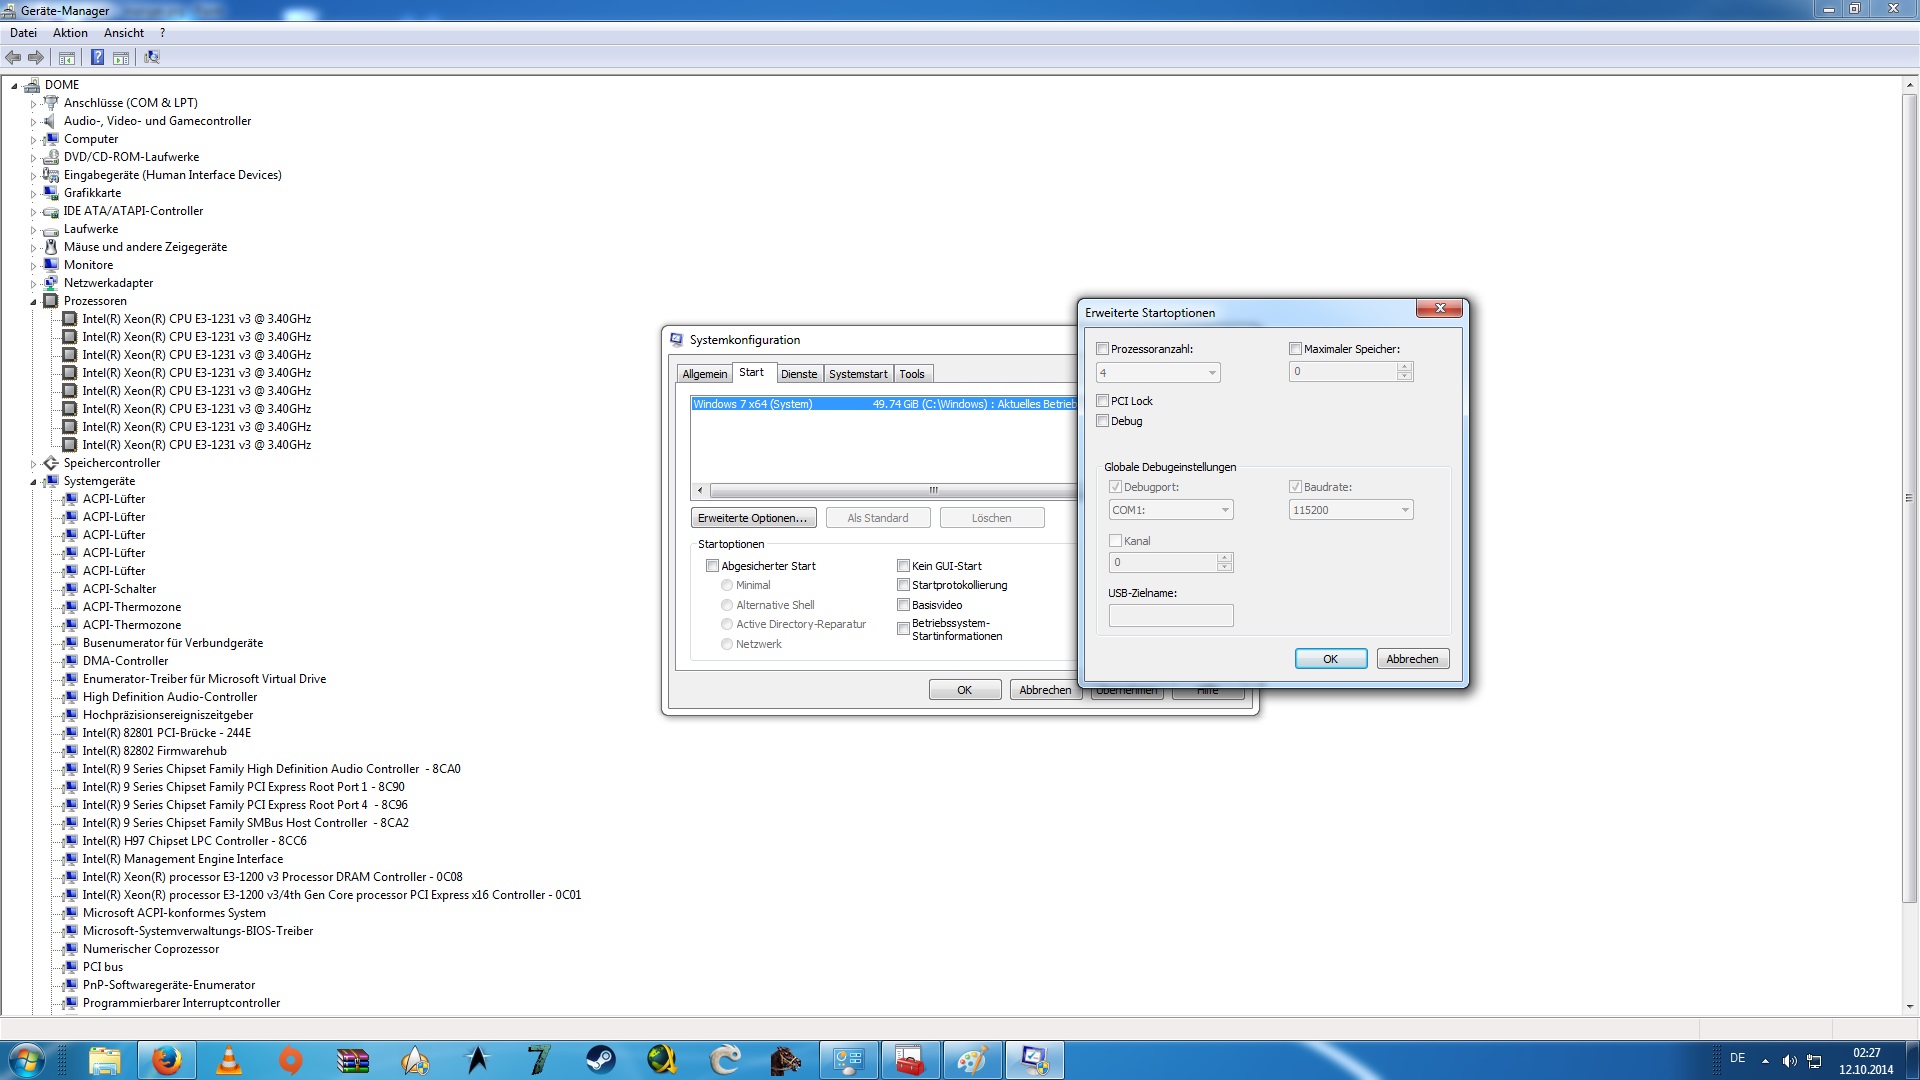Open the Aktion menu
This screenshot has width=1920, height=1080.
click(x=70, y=33)
